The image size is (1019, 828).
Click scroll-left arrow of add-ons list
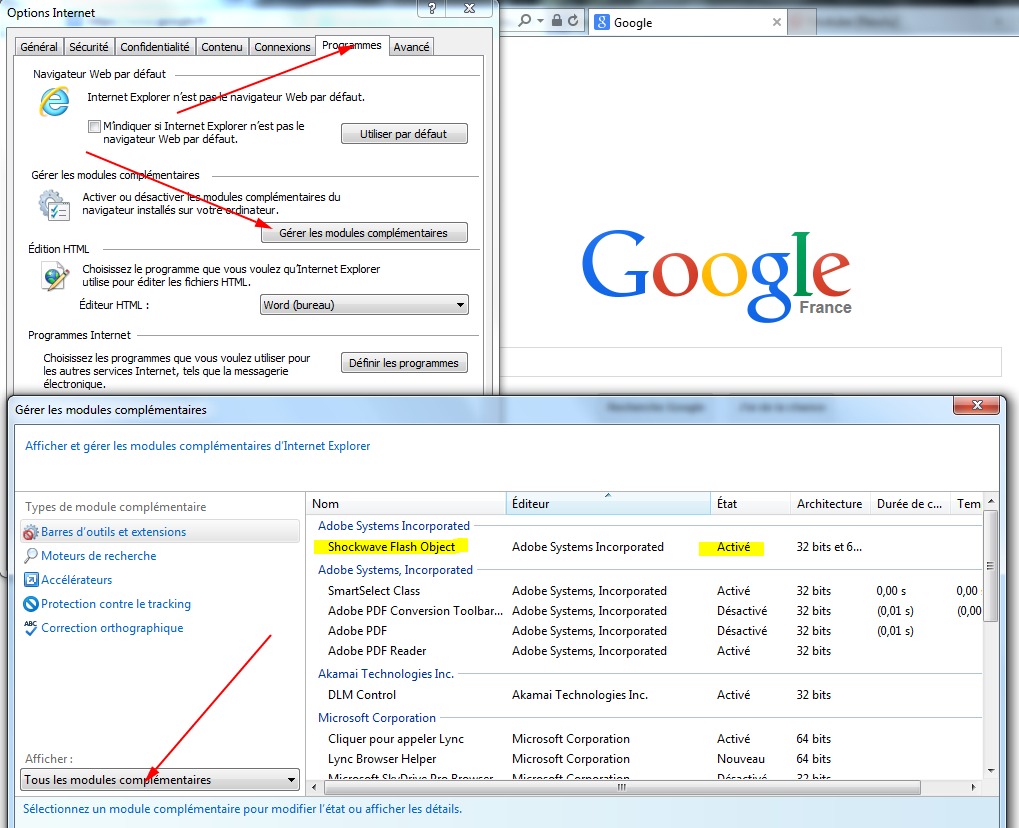314,787
